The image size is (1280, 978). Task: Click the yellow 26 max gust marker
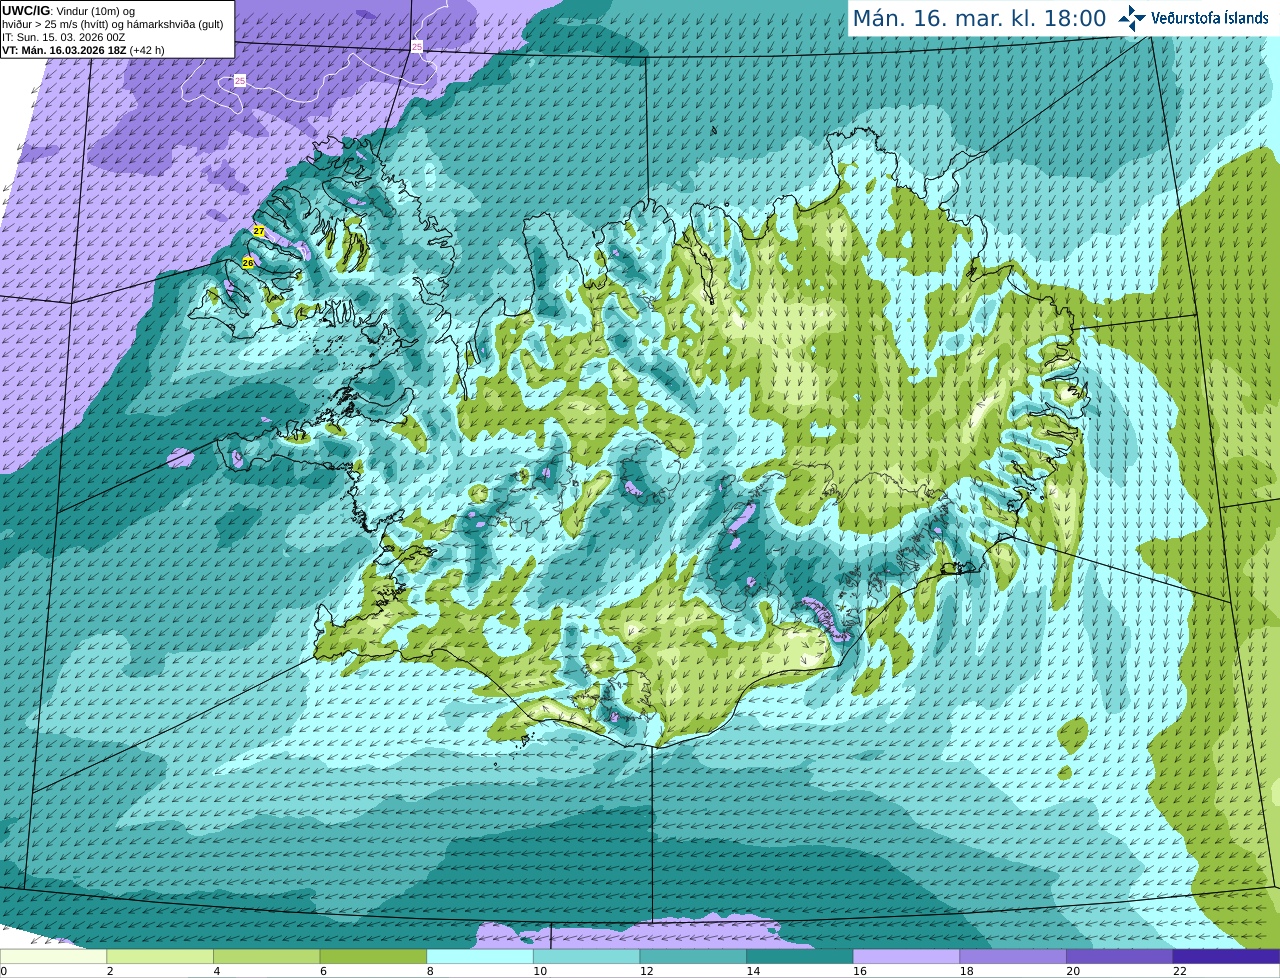[248, 263]
